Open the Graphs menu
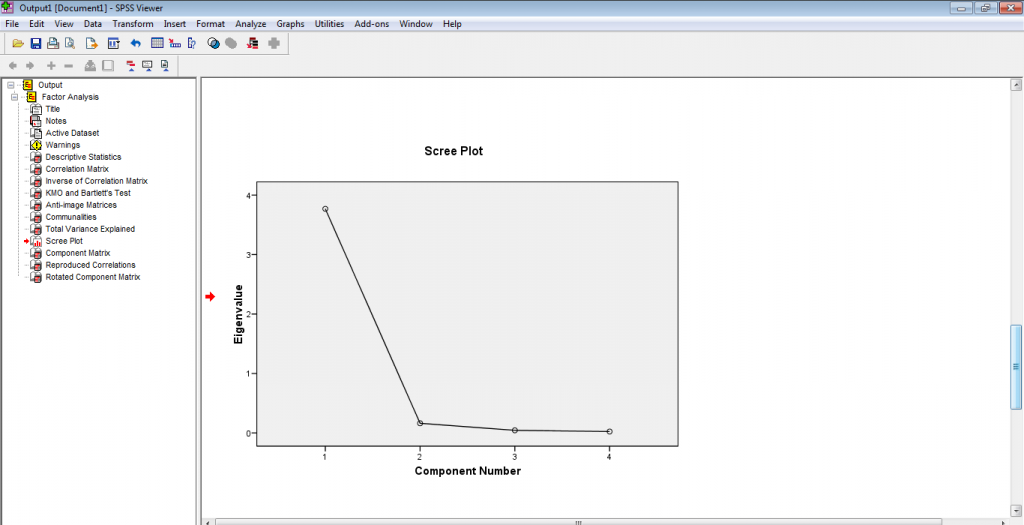This screenshot has width=1024, height=525. (x=290, y=23)
